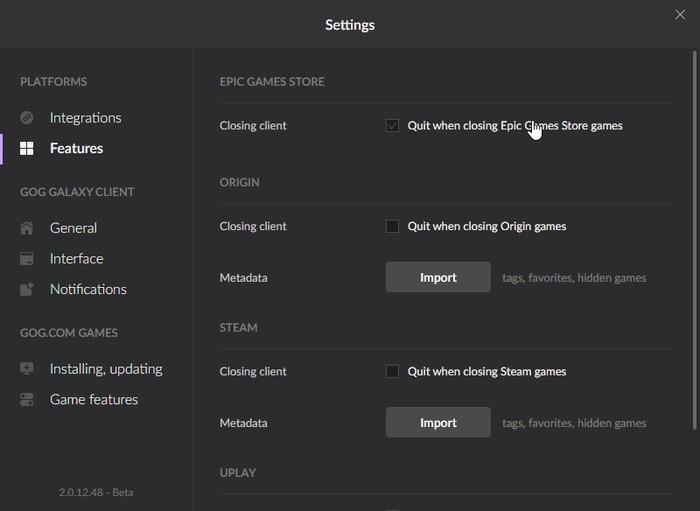Image resolution: width=700 pixels, height=511 pixels.
Task: Click Origin's 'tags, favorites, hidden games' hint
Action: (x=574, y=278)
